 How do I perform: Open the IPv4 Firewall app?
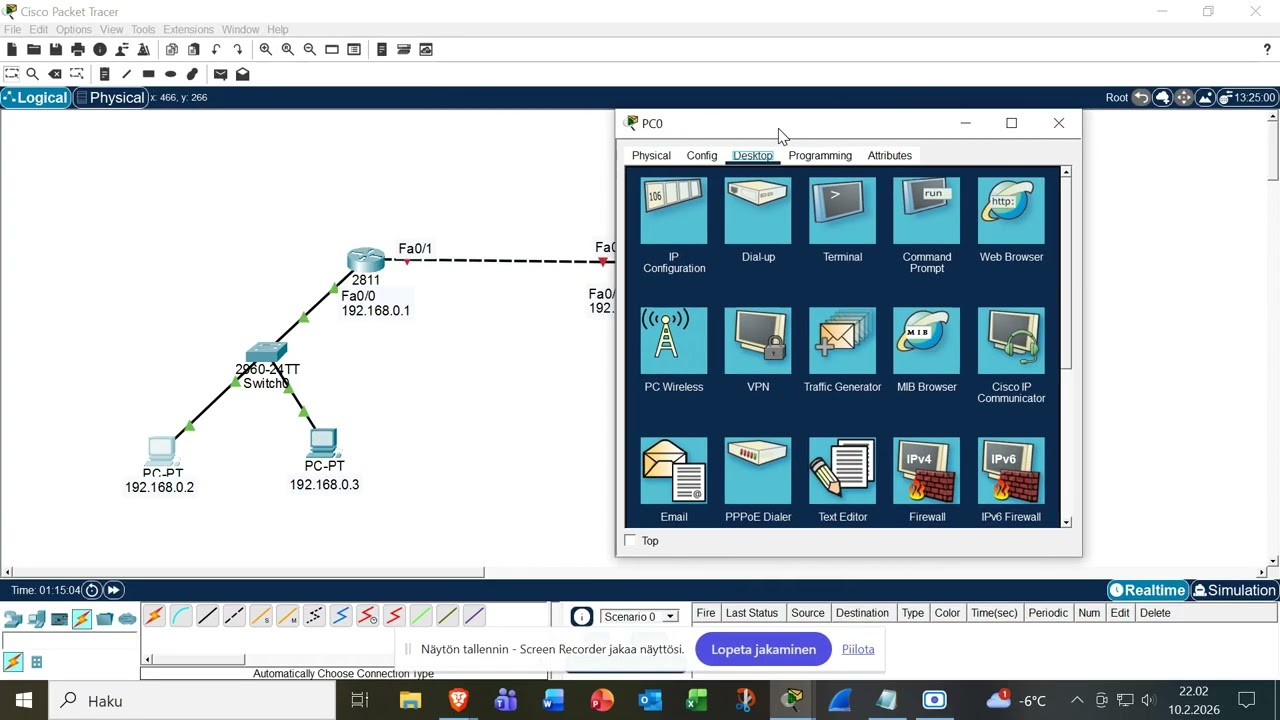tap(926, 481)
